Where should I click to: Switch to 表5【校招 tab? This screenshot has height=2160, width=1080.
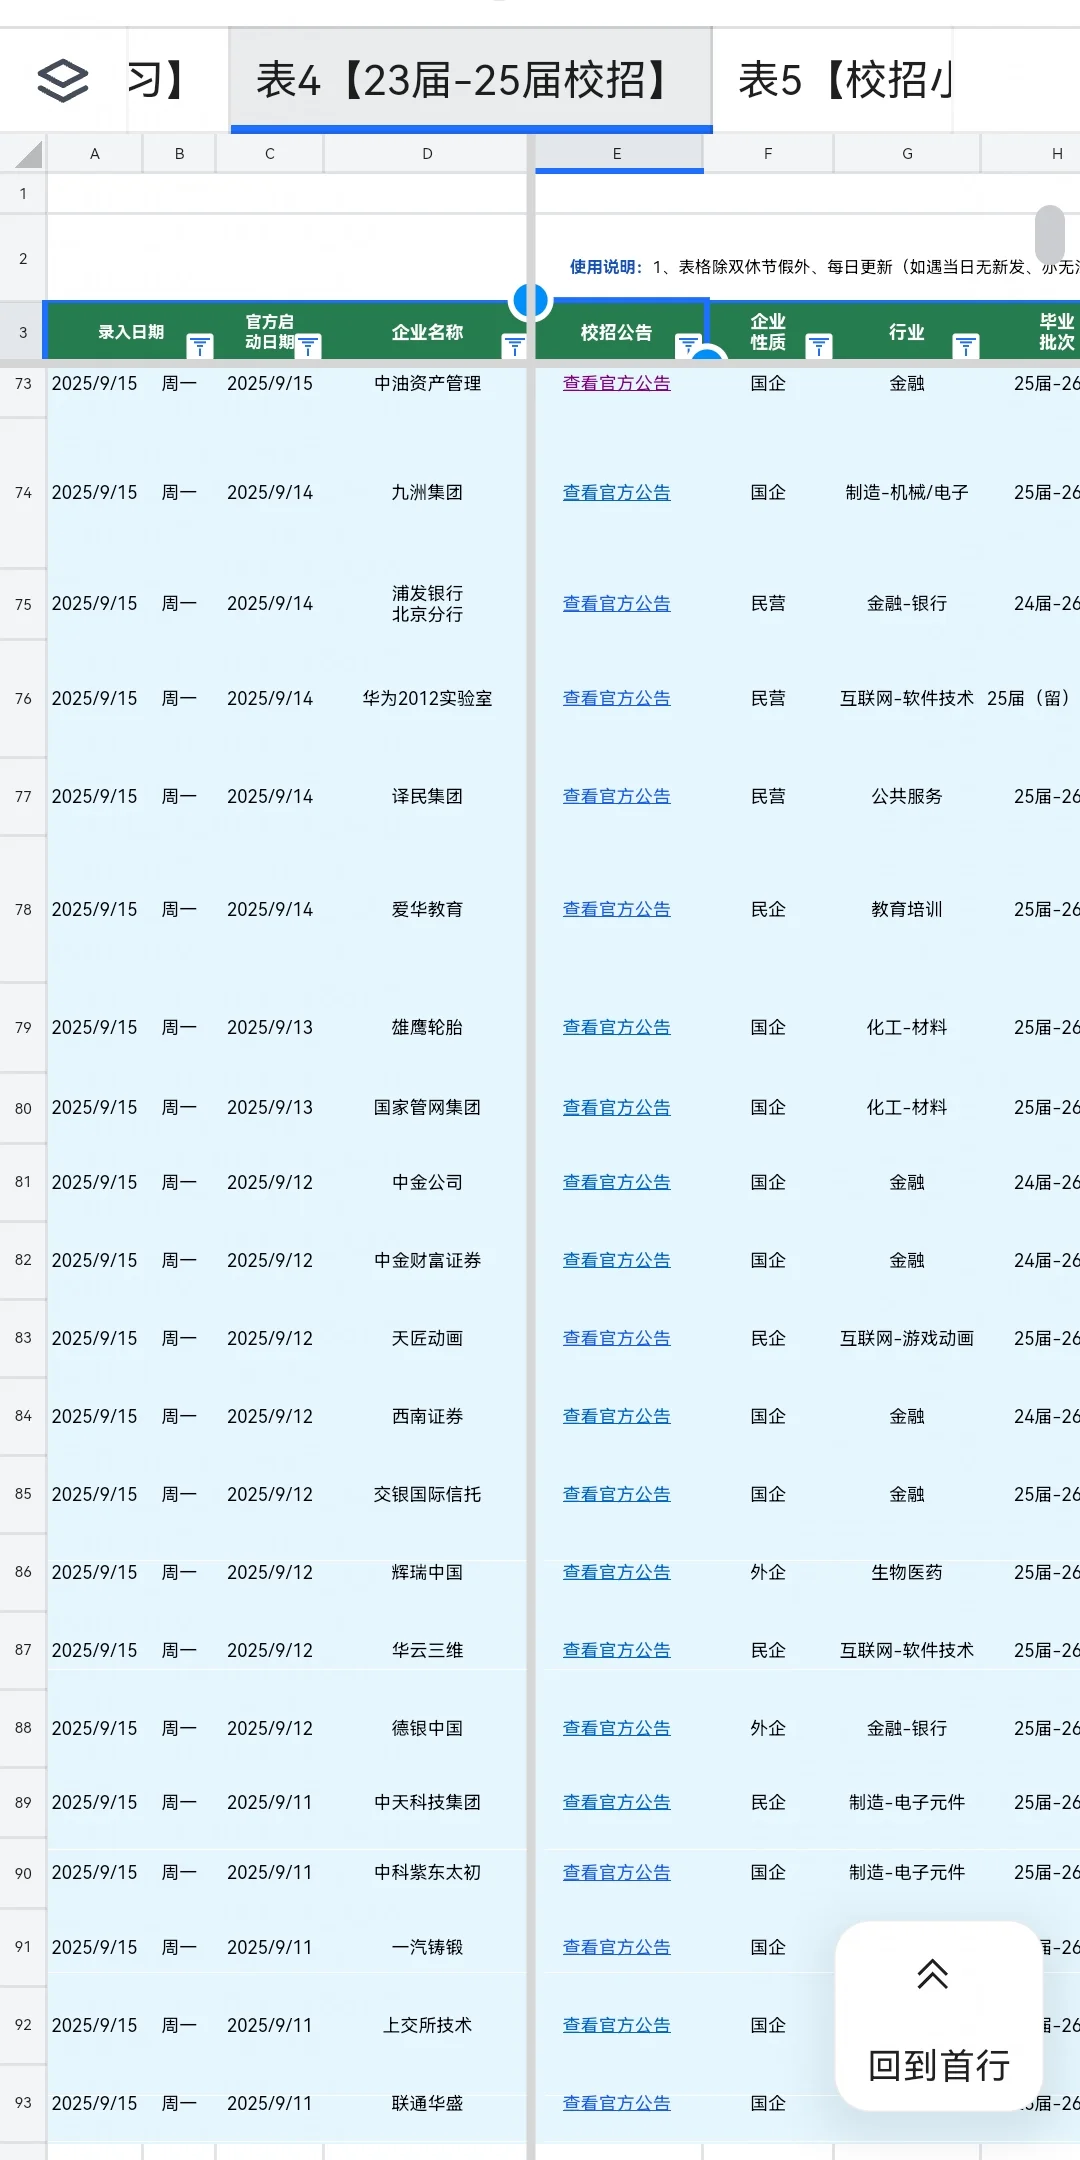point(845,80)
